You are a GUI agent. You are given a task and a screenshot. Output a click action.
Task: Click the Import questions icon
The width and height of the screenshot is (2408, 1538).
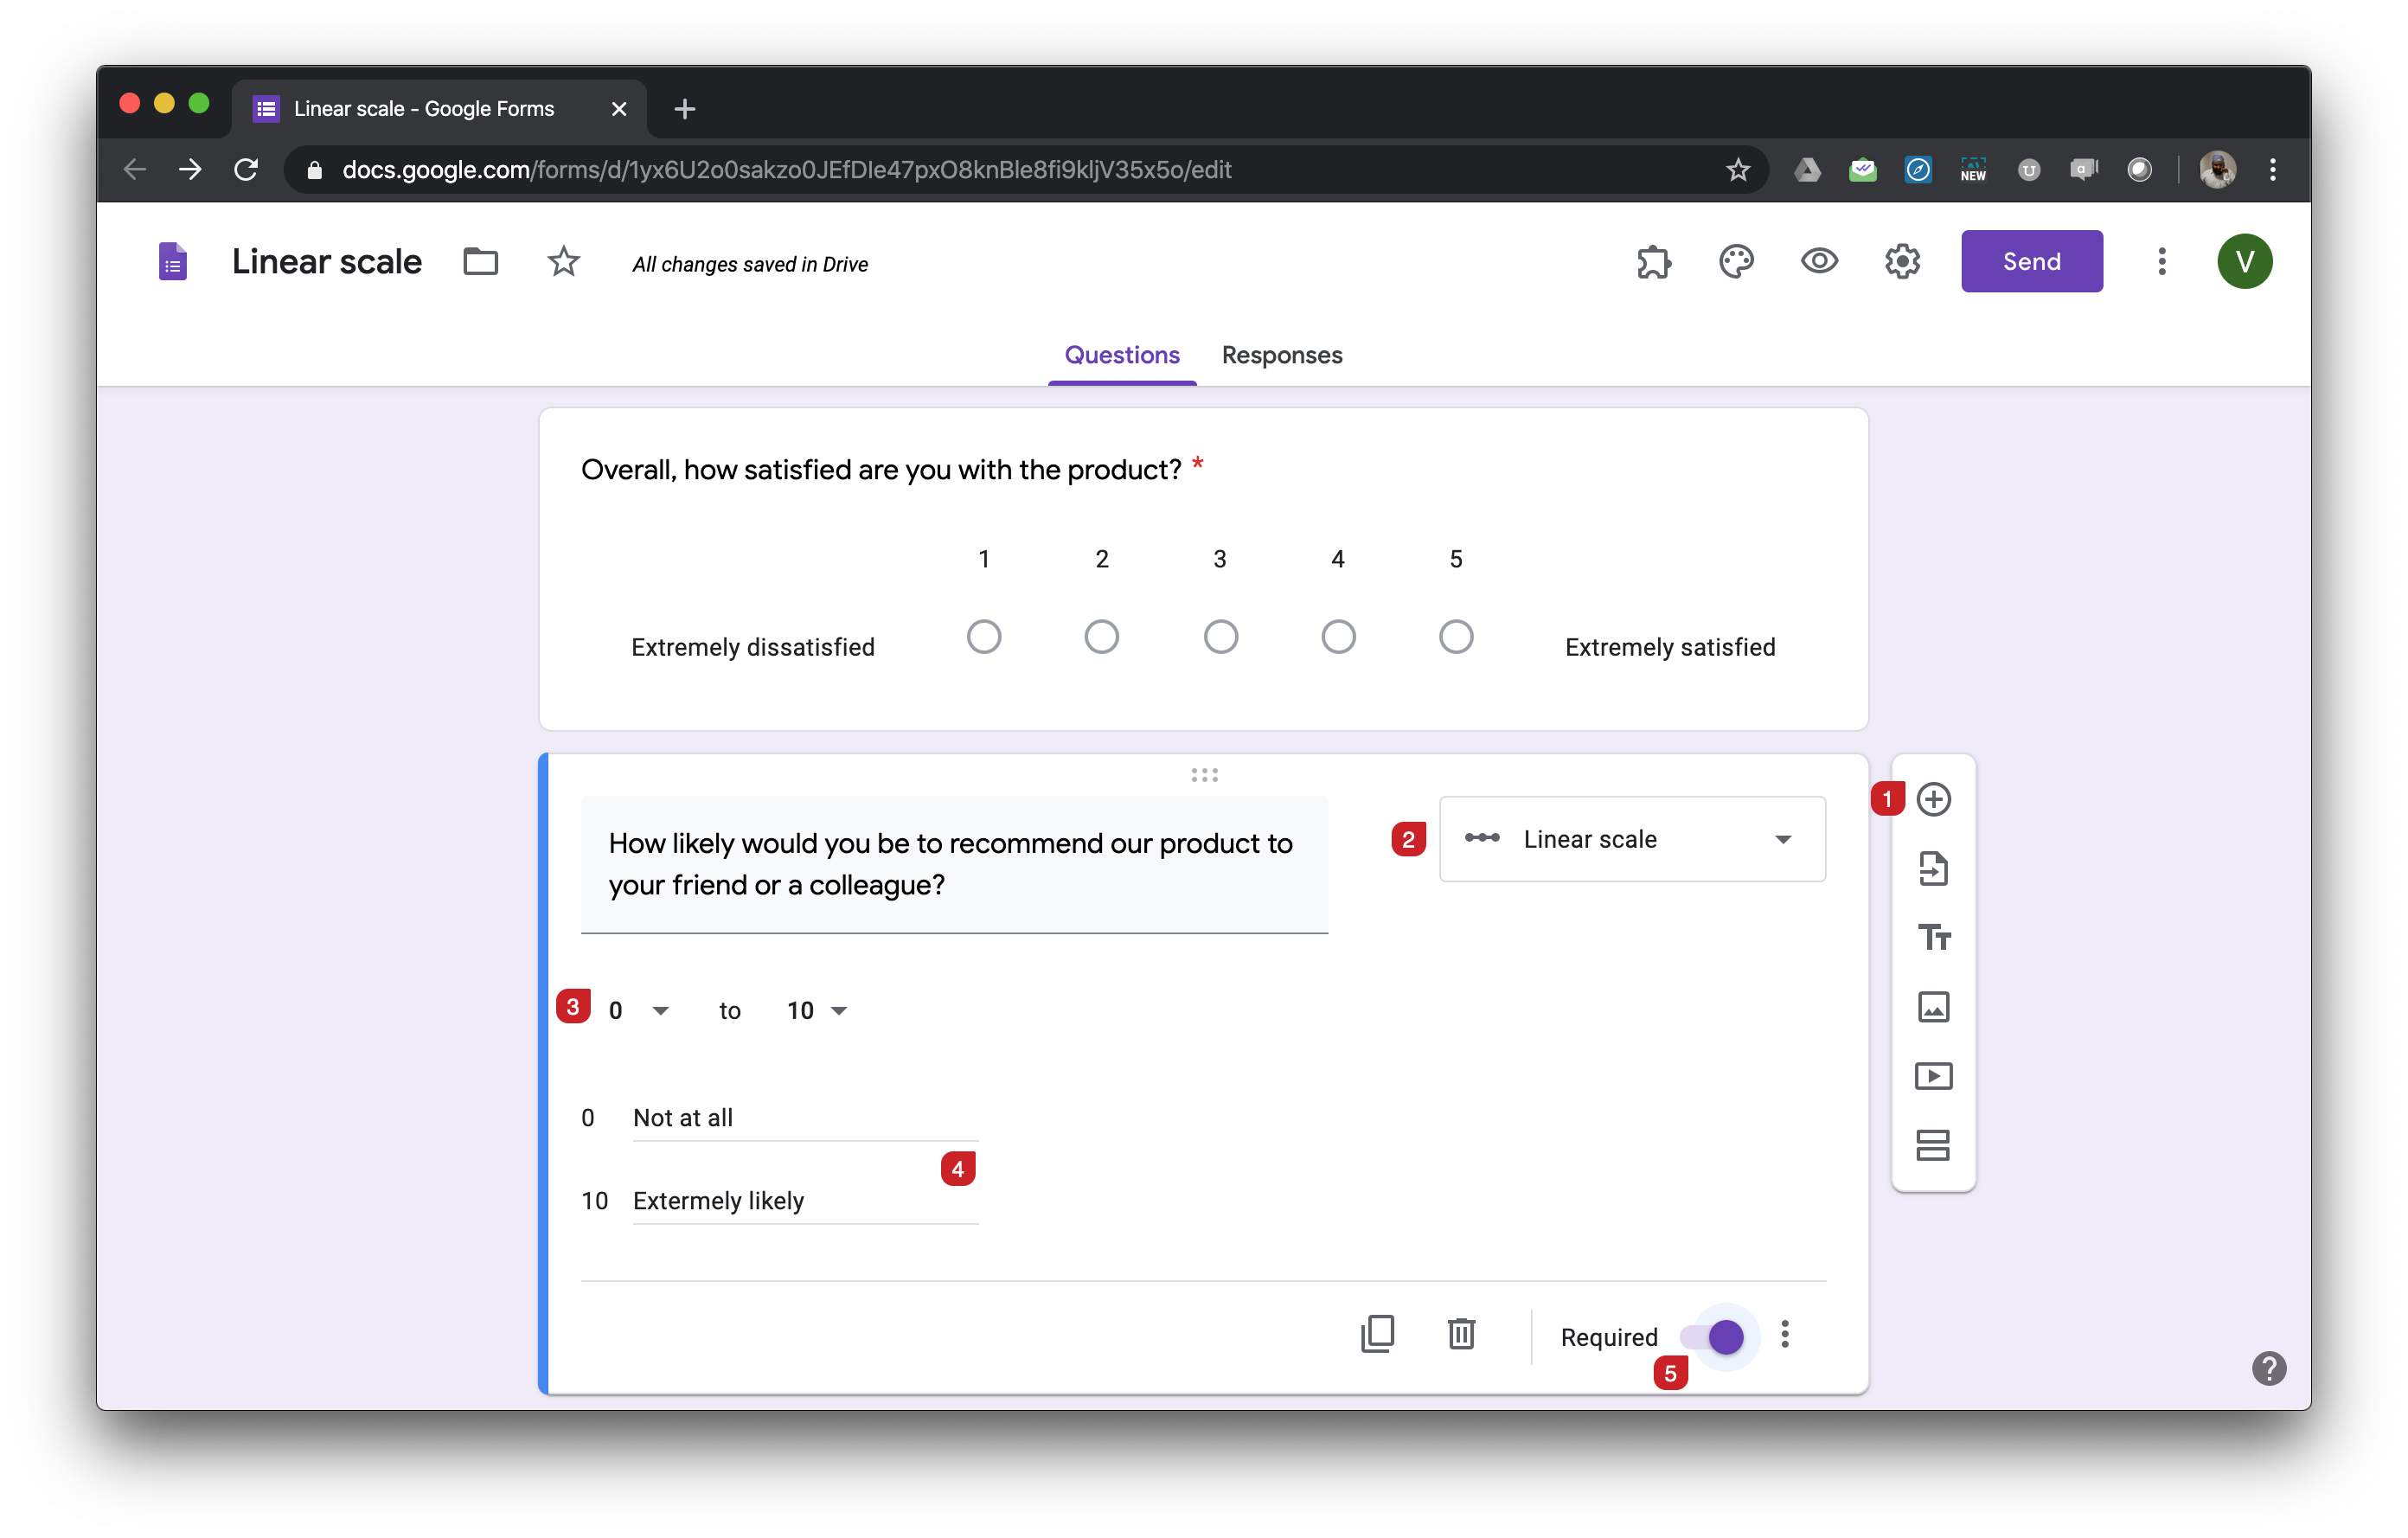pyautogui.click(x=1933, y=868)
